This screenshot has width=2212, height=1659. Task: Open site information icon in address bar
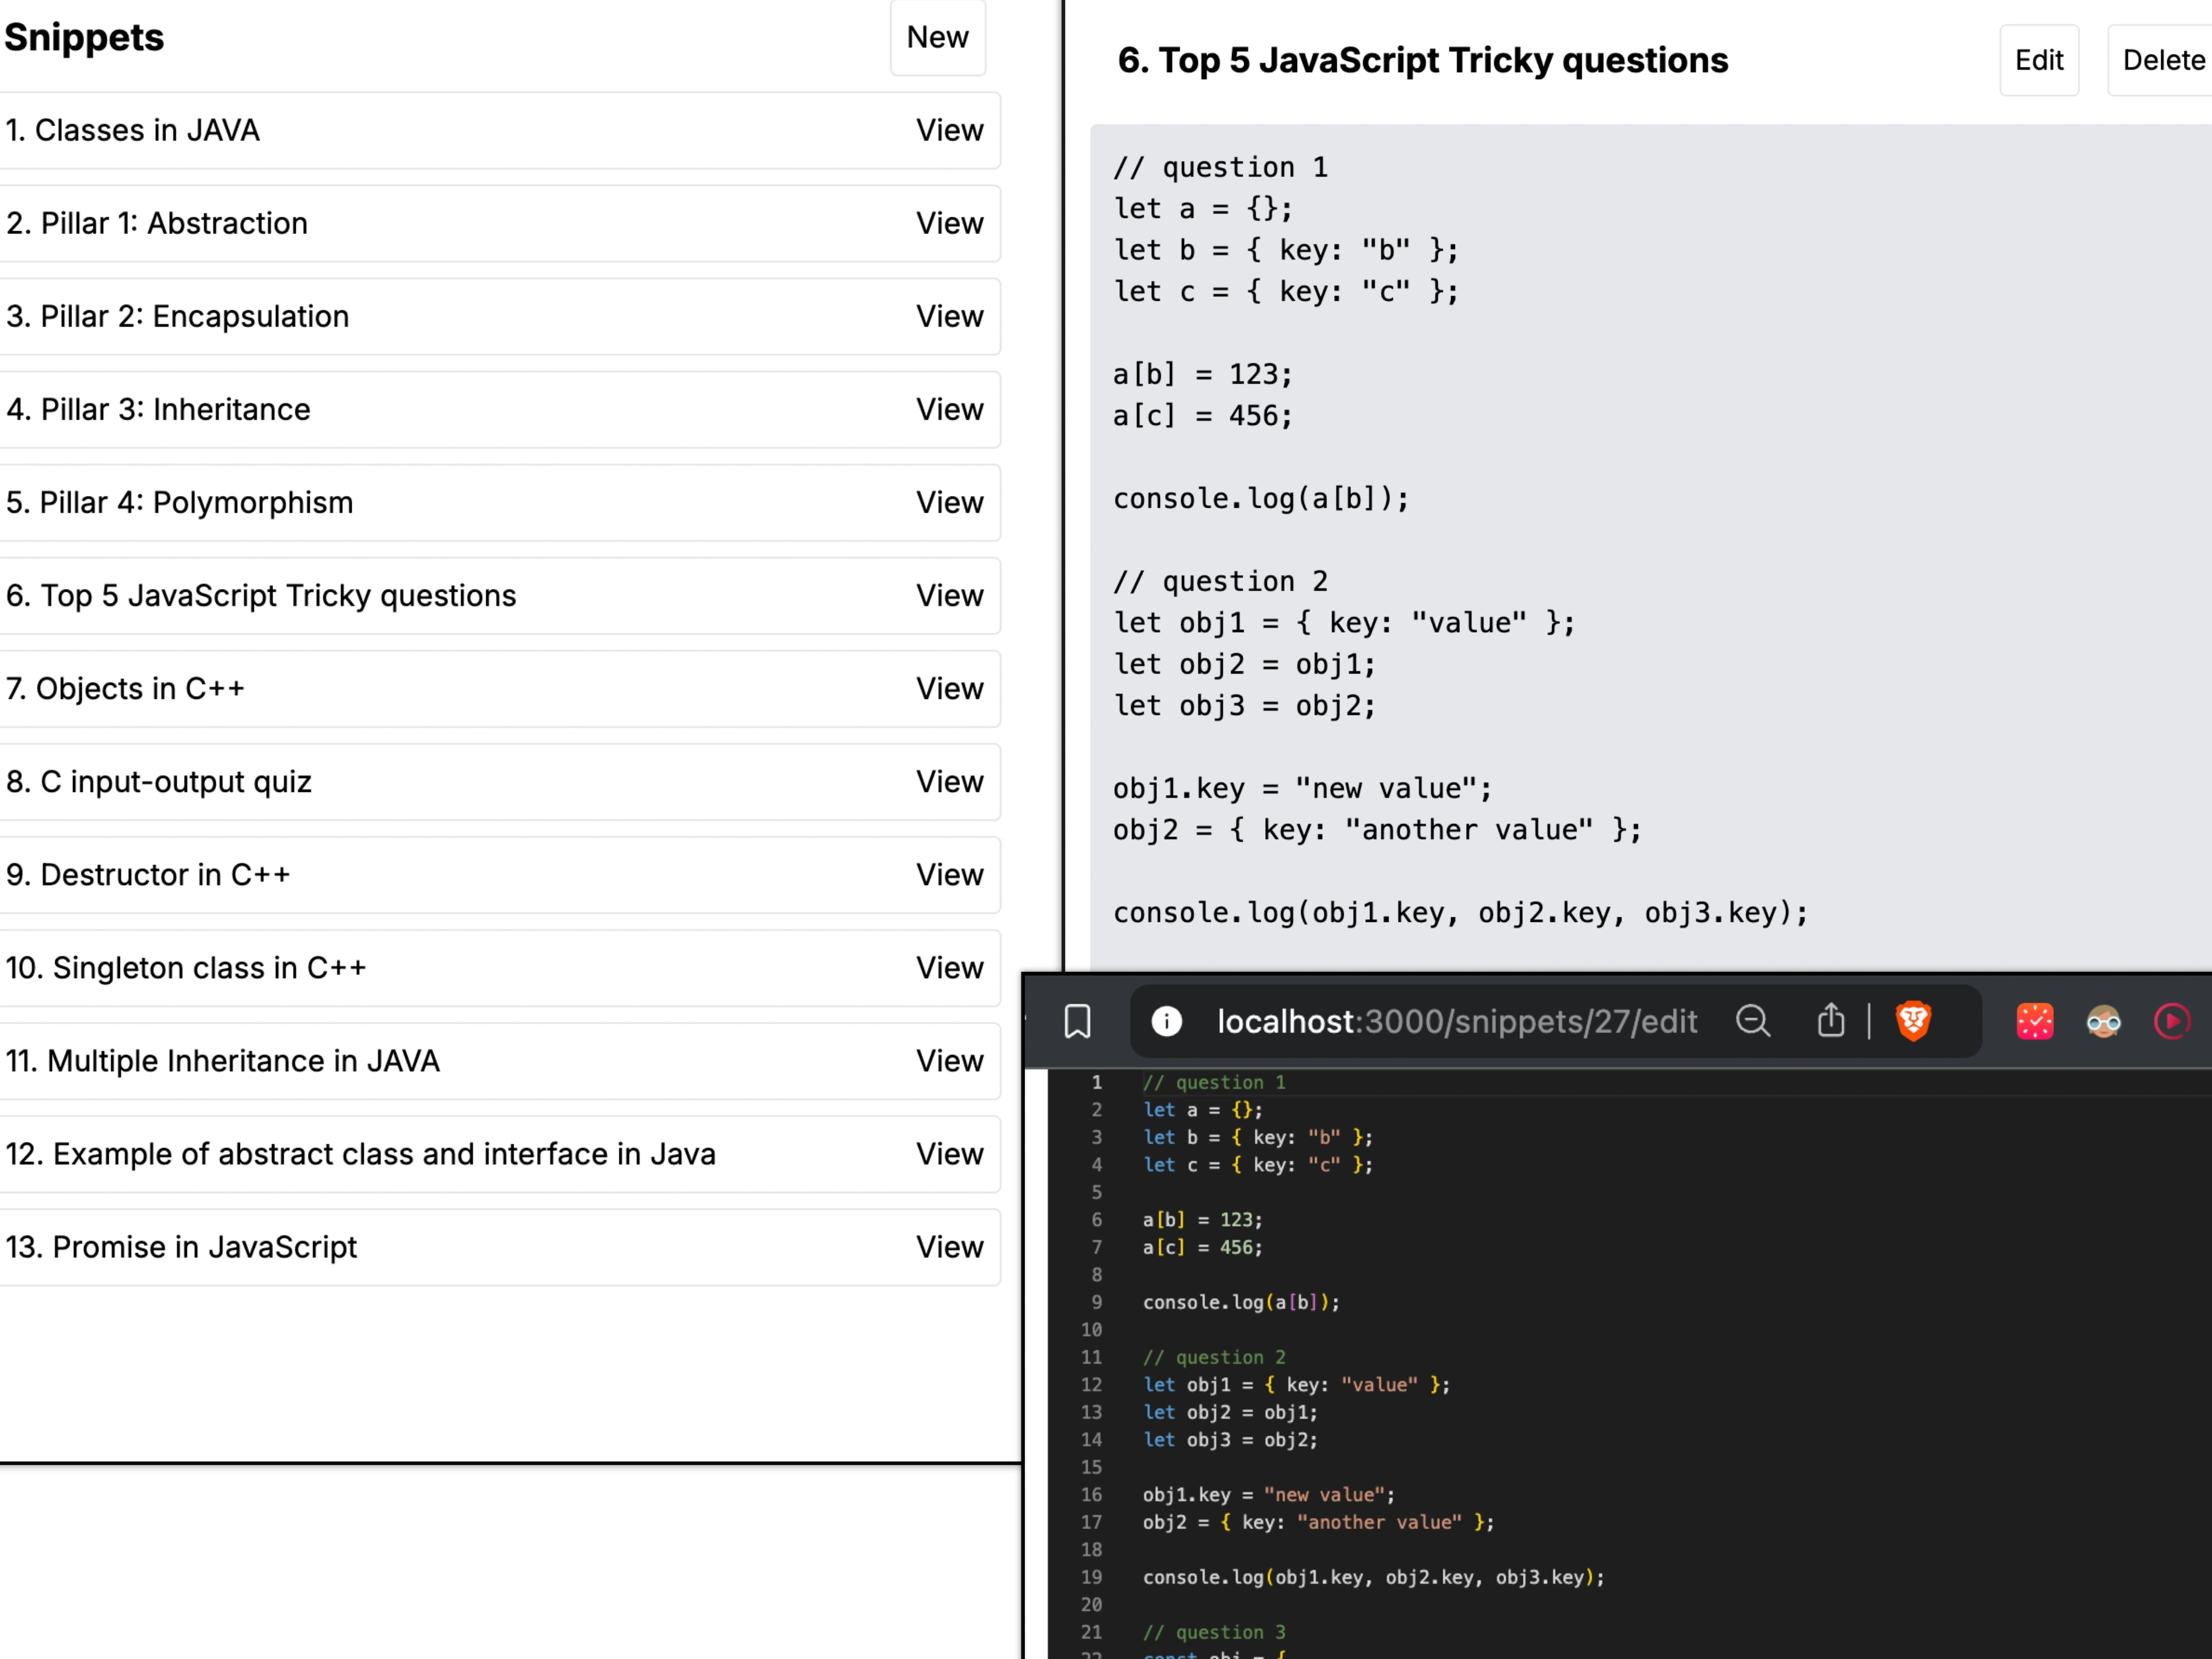point(1166,1021)
